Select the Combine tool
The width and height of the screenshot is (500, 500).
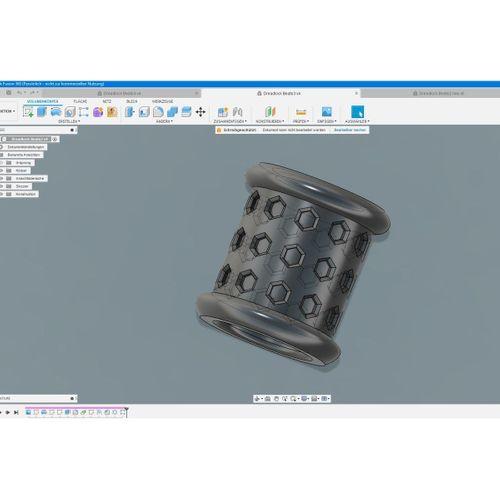[x=172, y=112]
